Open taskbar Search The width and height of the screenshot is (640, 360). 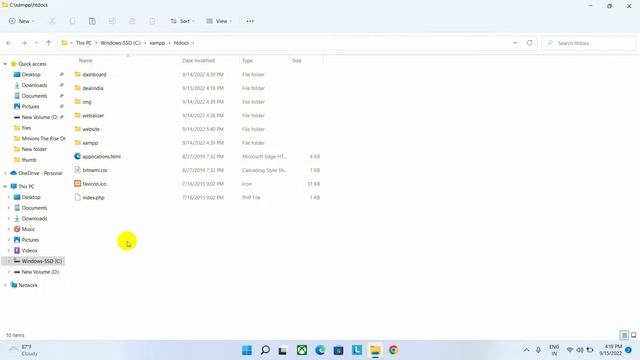coord(265,350)
